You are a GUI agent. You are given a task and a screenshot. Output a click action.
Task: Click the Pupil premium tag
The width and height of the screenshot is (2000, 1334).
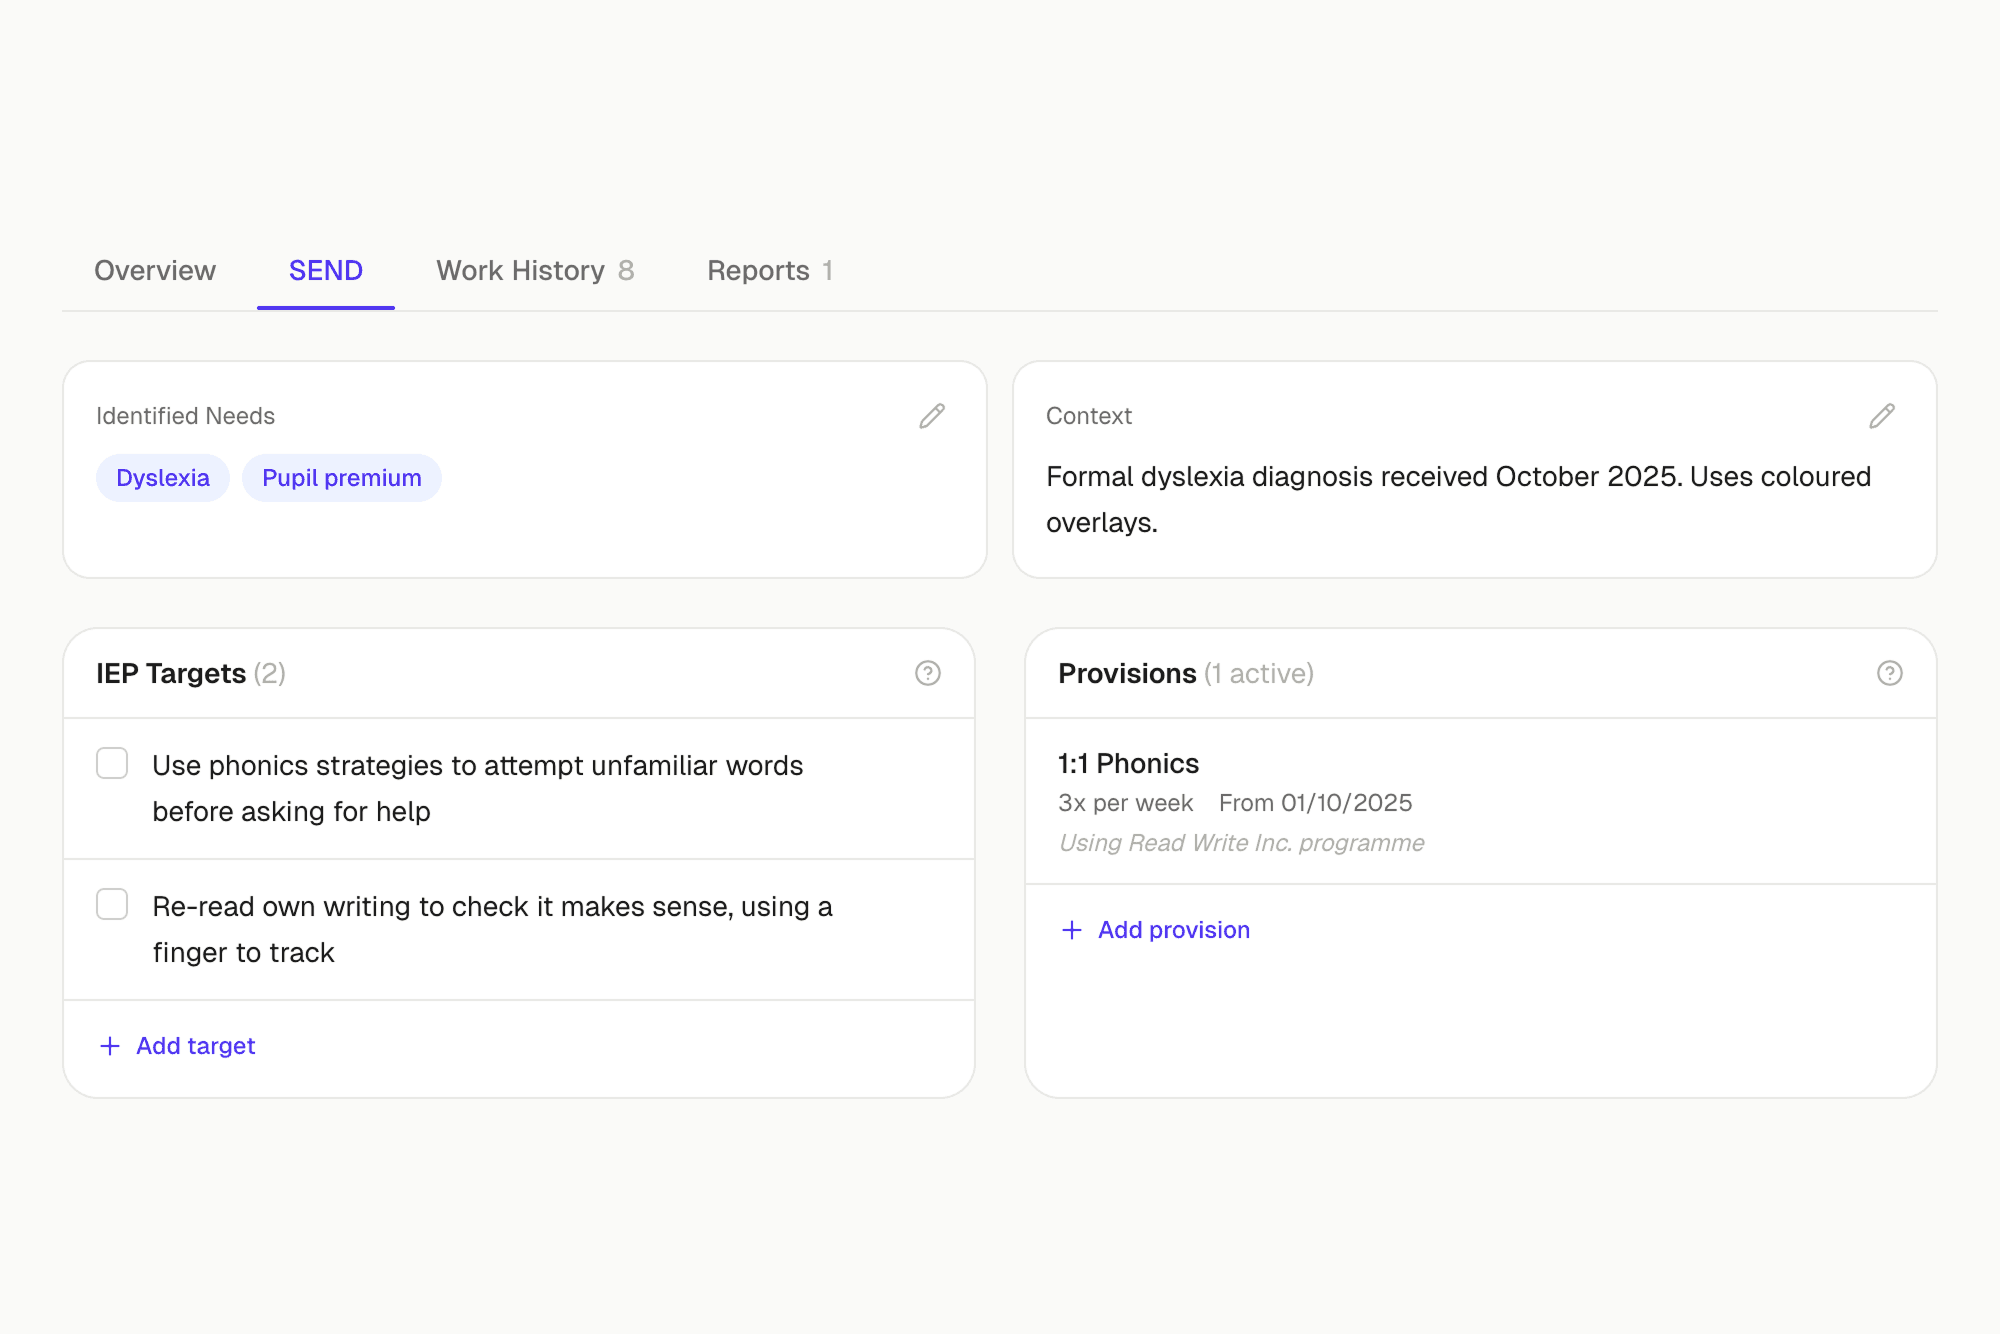click(342, 477)
